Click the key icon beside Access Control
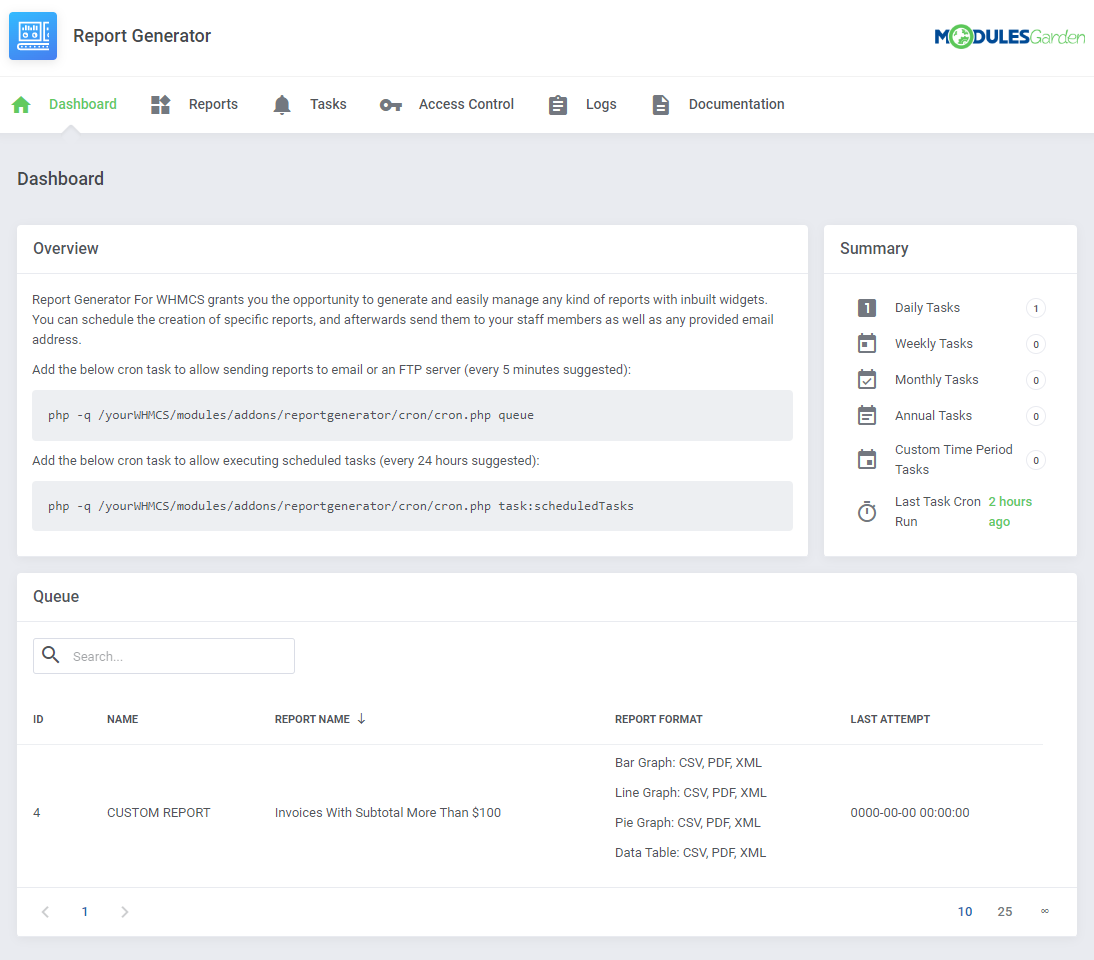The height and width of the screenshot is (960, 1094). coord(391,105)
